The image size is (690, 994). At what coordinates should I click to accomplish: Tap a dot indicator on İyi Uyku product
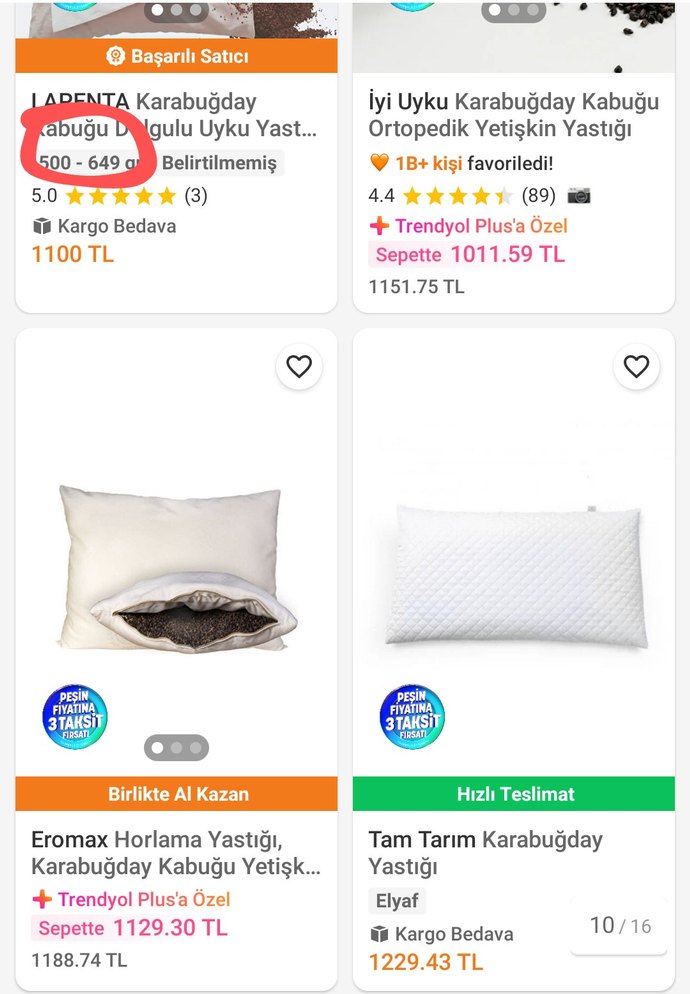pos(494,10)
